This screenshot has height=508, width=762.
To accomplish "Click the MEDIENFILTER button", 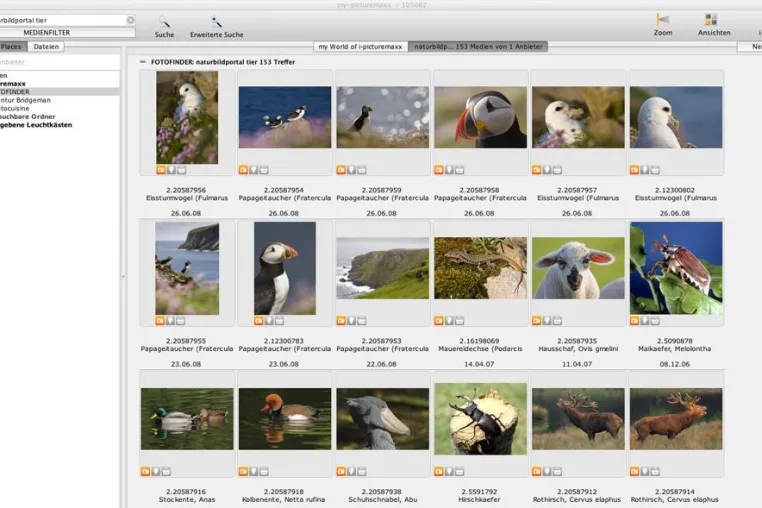I will pos(67,33).
